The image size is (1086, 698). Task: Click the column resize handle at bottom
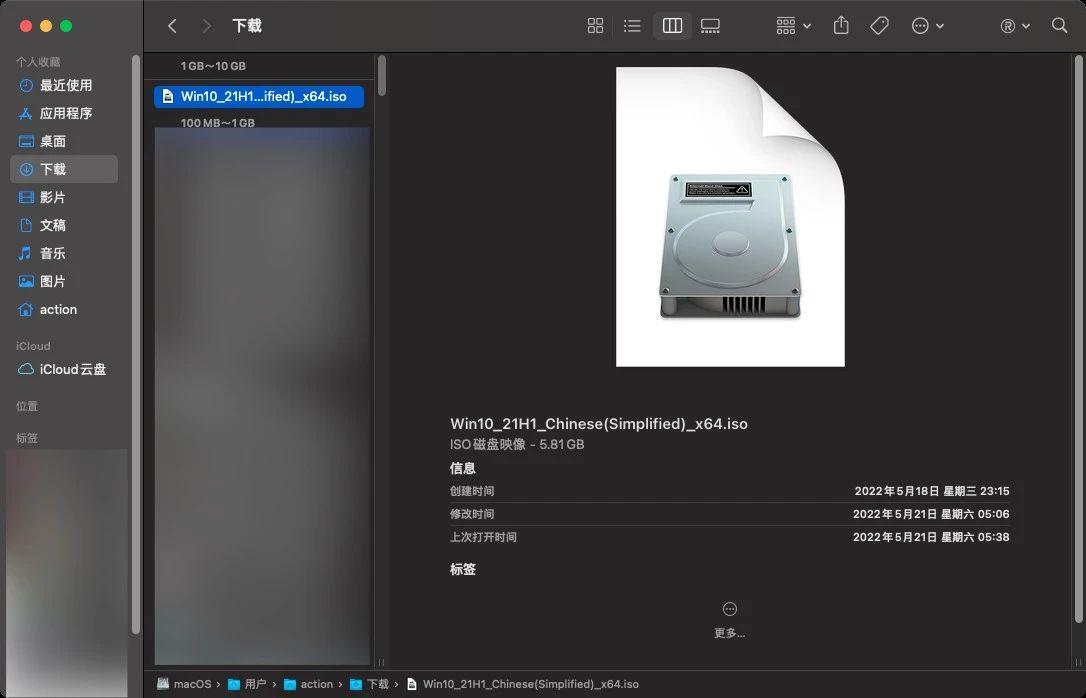[x=381, y=663]
